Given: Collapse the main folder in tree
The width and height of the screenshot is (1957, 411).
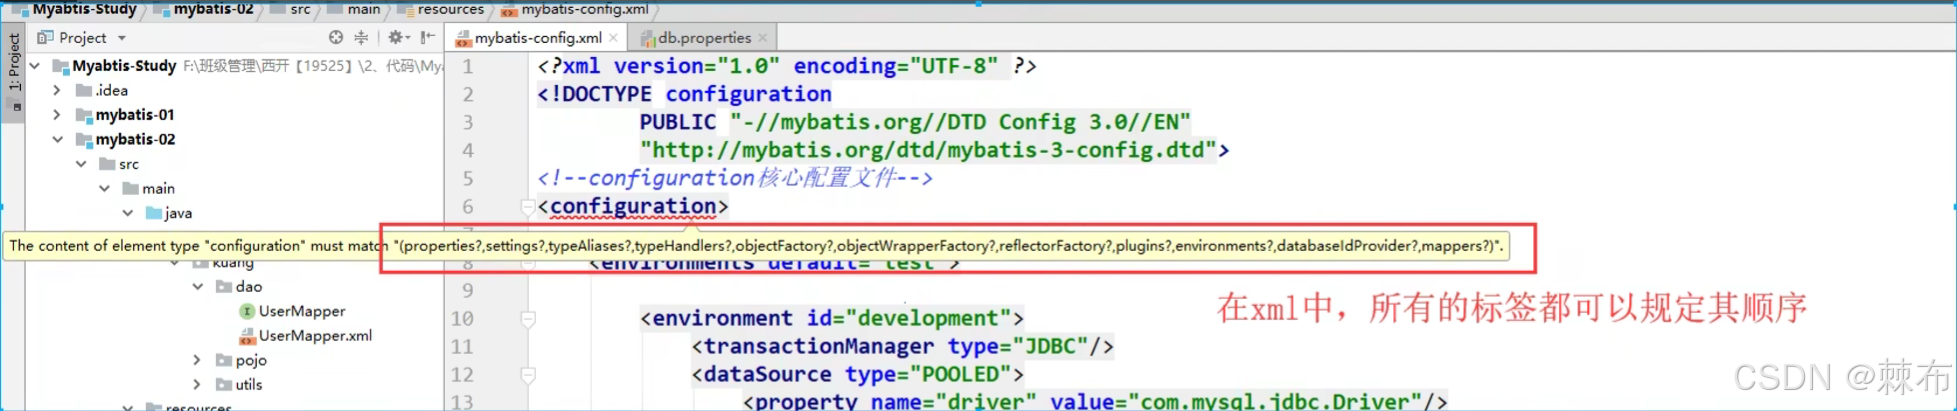Looking at the screenshot, I should coord(104,188).
